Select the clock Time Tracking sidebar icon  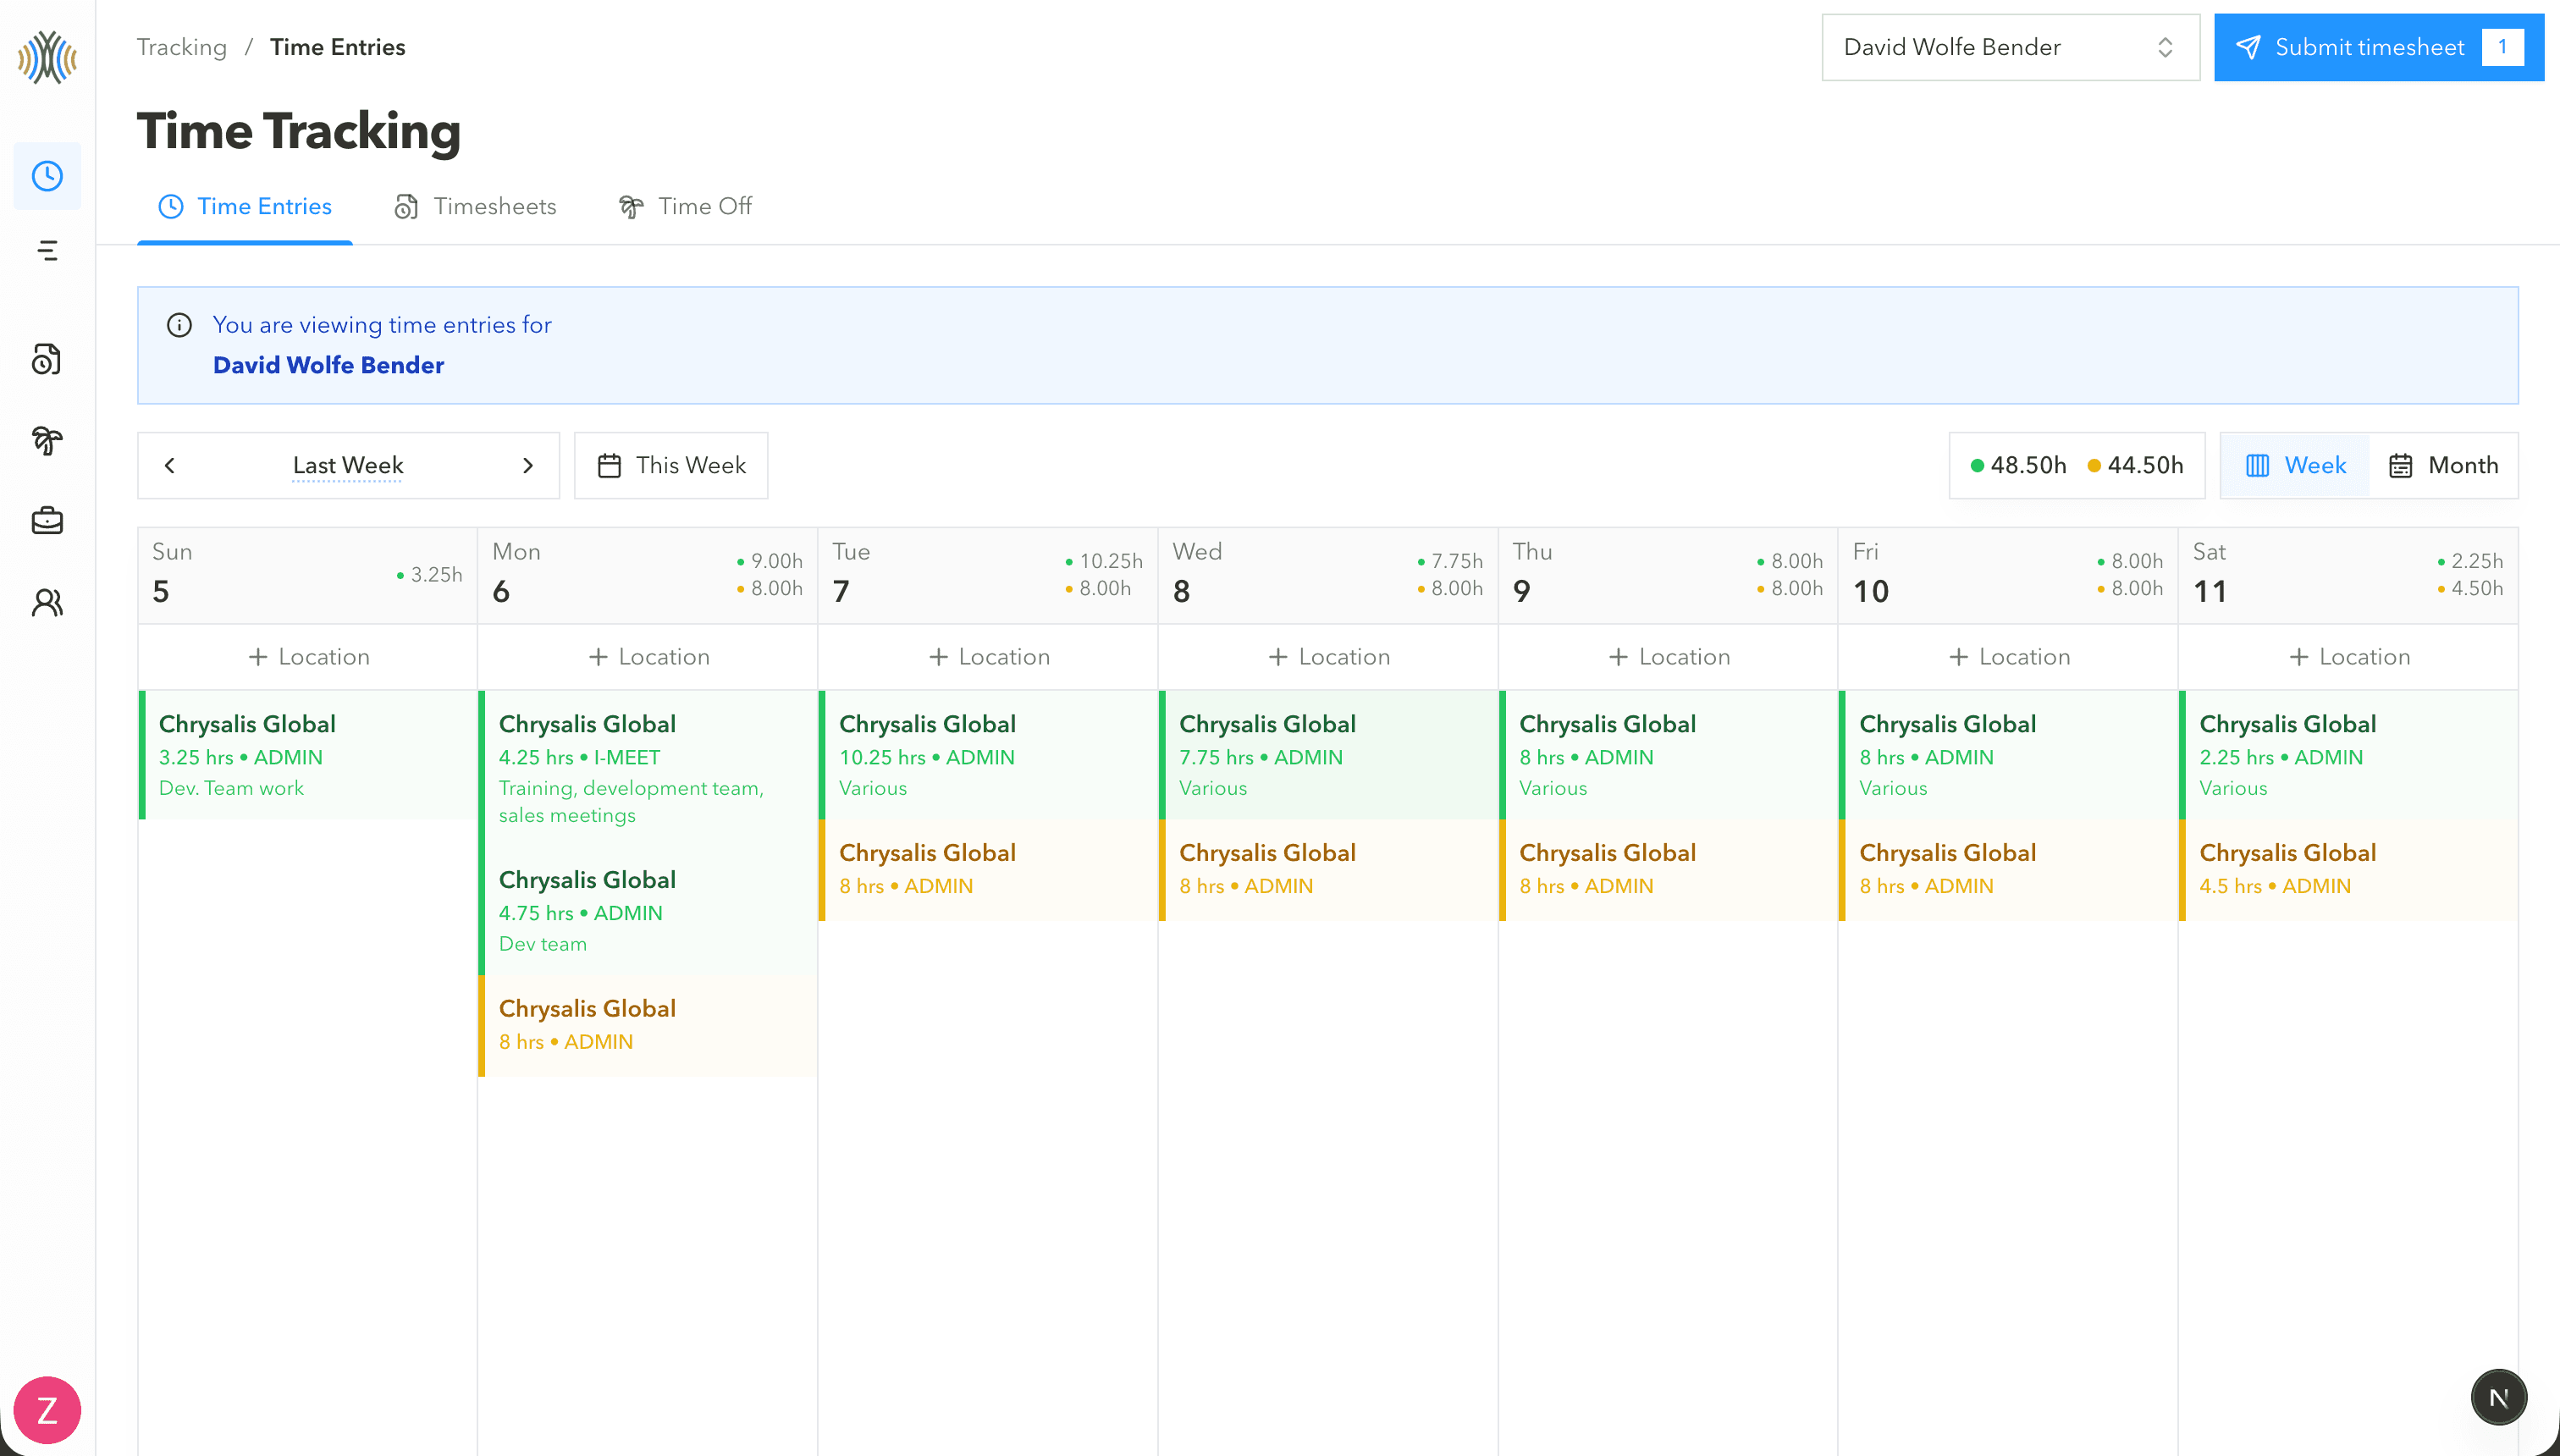pyautogui.click(x=47, y=176)
